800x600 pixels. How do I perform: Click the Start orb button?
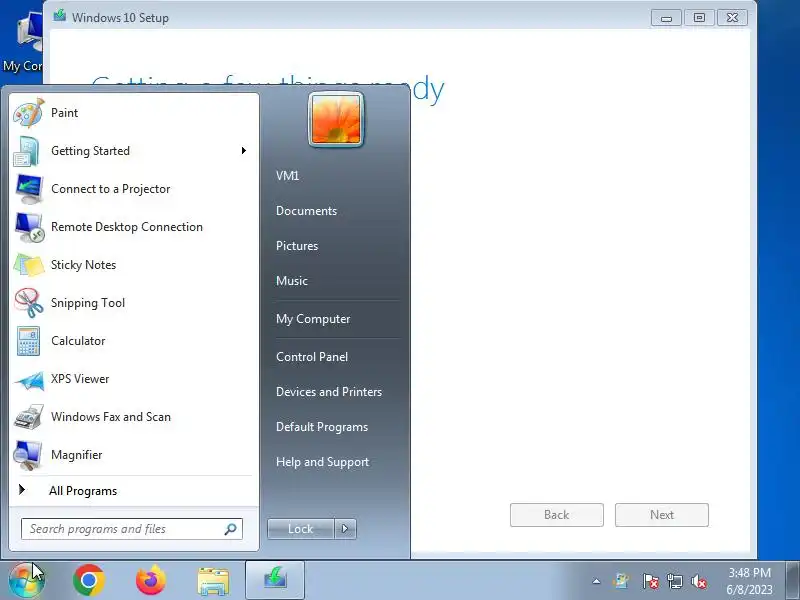[26, 581]
